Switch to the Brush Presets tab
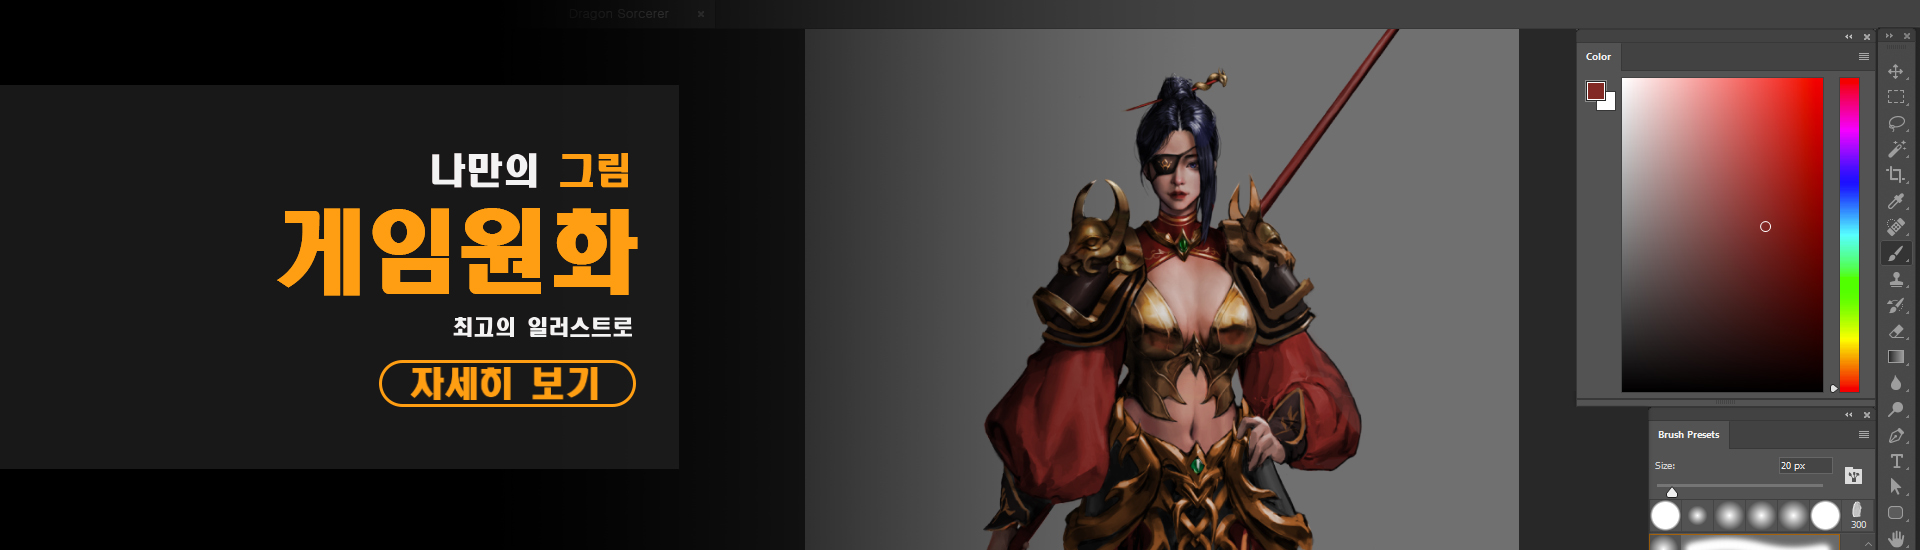Screen dimensions: 1920x550 click(1688, 435)
